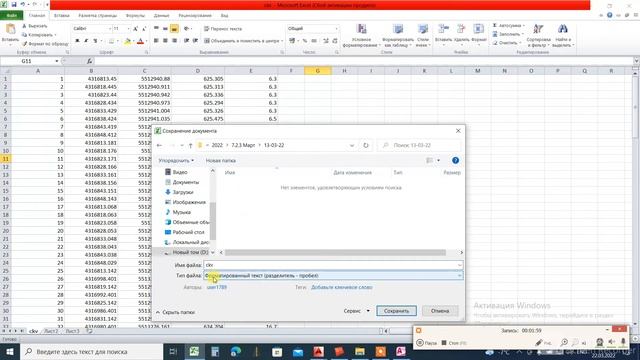Image resolution: width=640 pixels, height=360 pixels.
Task: Open the view options dropdown in dialog
Action: pyautogui.click(x=438, y=160)
